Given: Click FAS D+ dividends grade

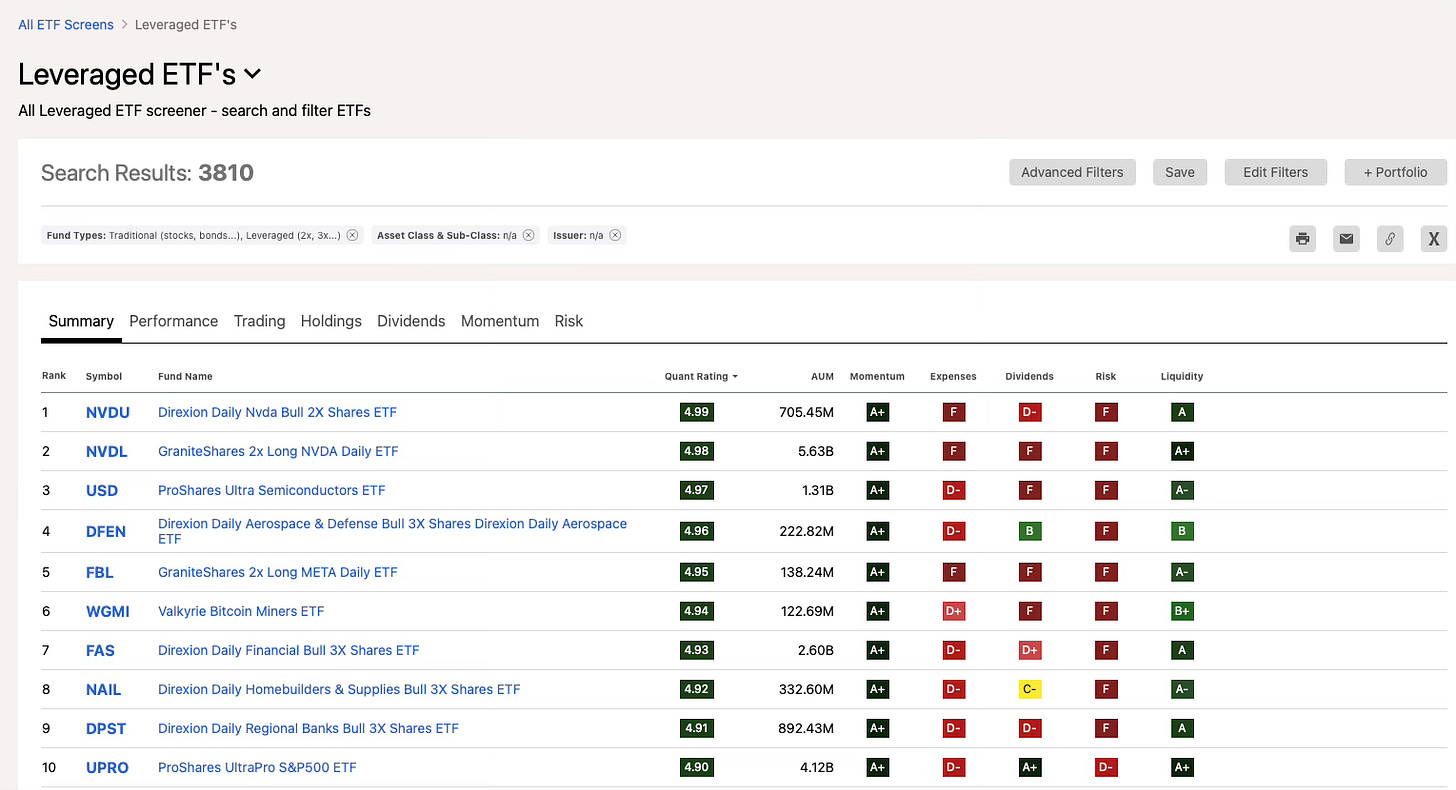Looking at the screenshot, I should (x=1029, y=650).
